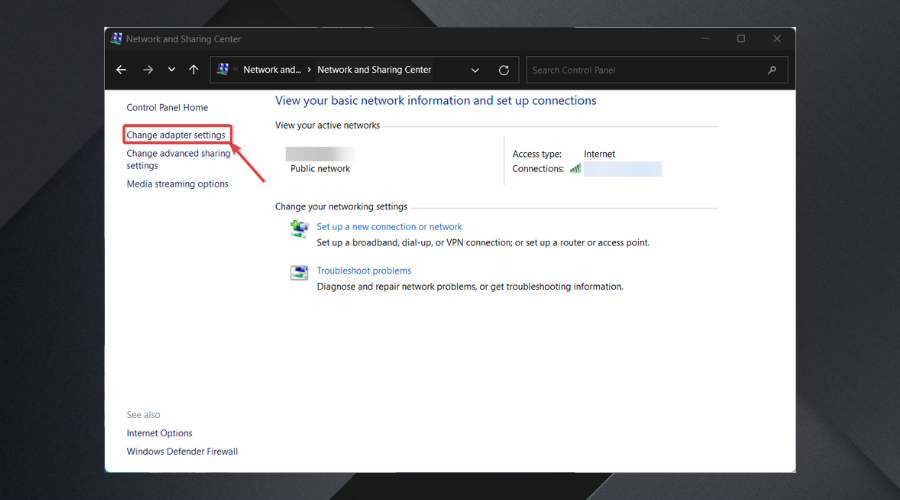900x500 pixels.
Task: Select 'Network and...' breadcrumb in address bar
Action: point(272,70)
